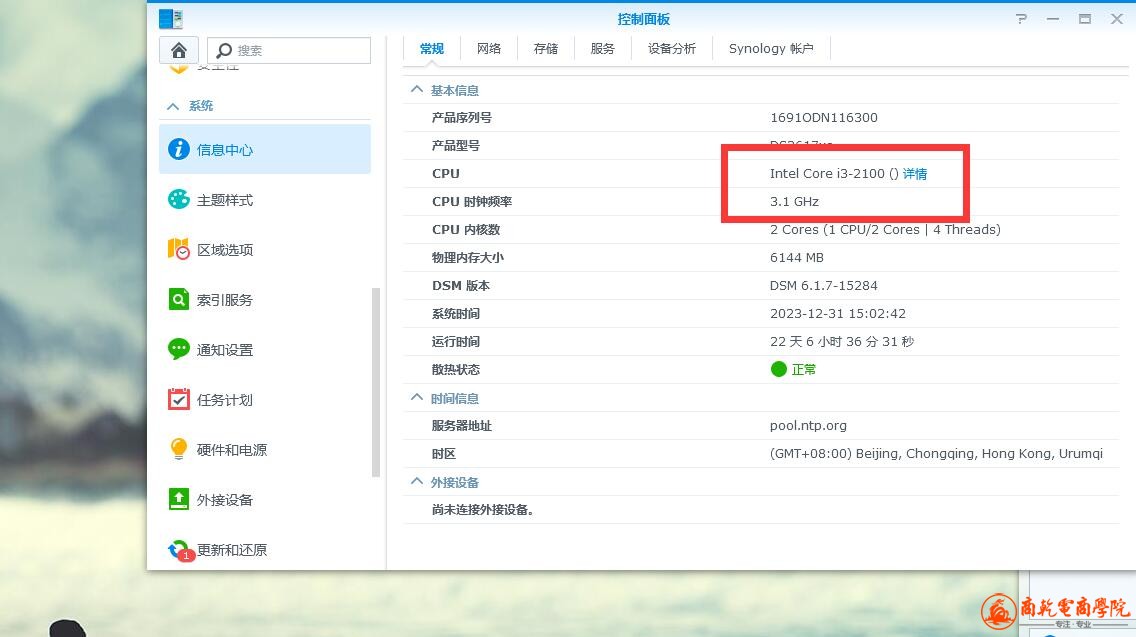Click the CPU Details (详情) link
The image size is (1136, 637).
coord(915,174)
